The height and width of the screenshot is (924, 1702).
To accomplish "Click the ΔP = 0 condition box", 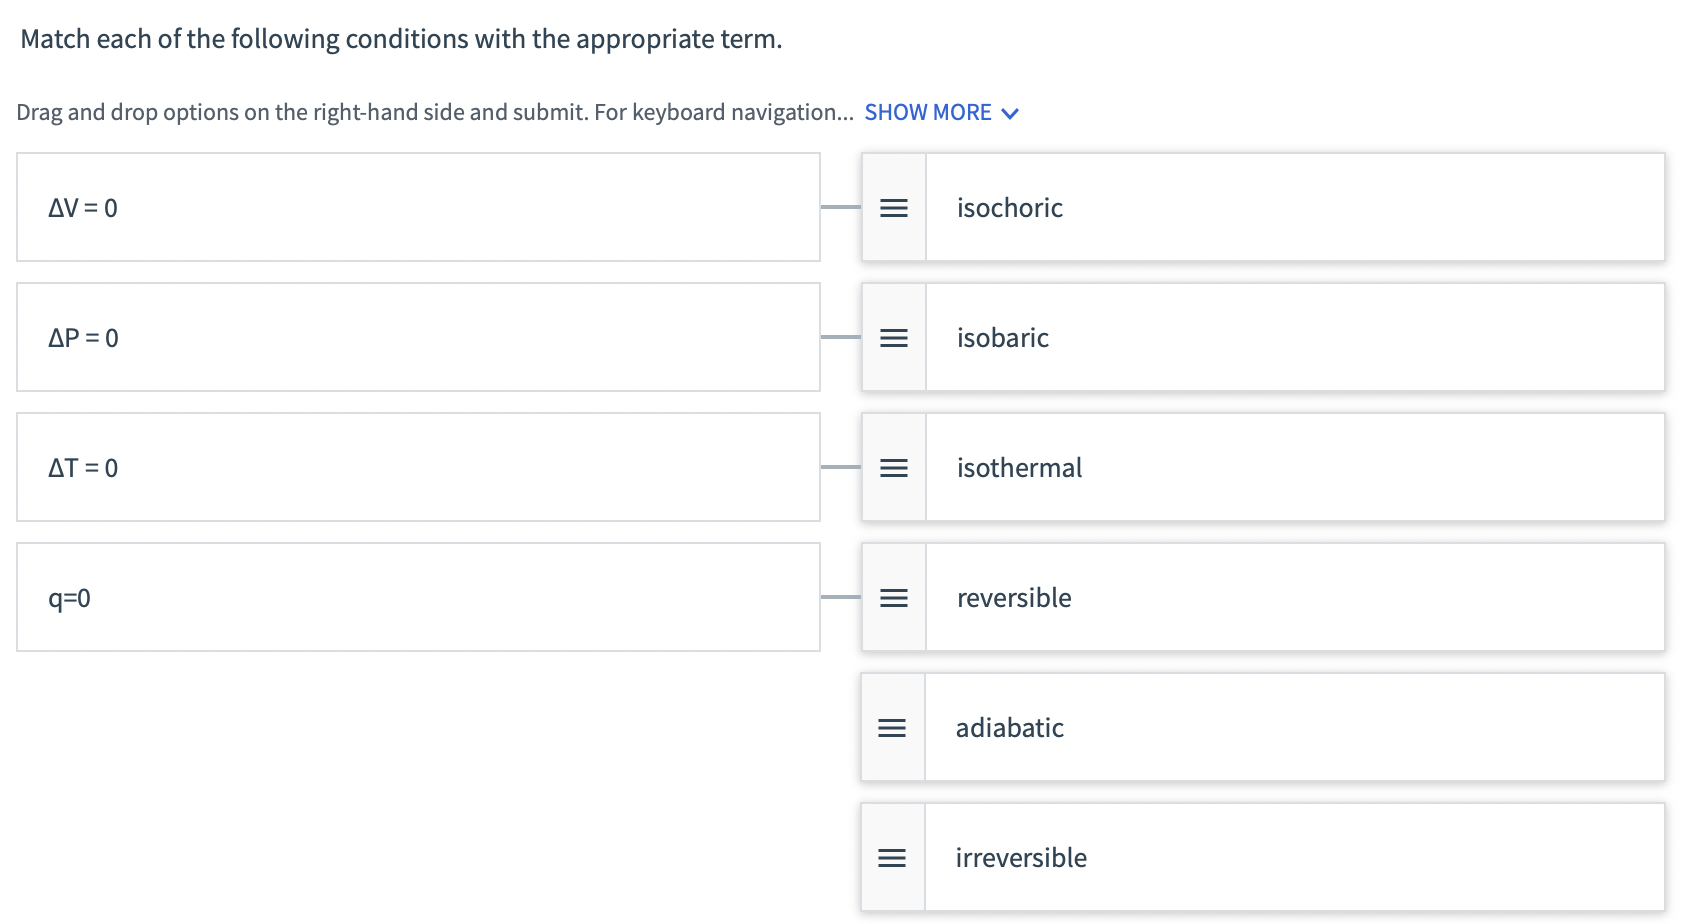I will tap(418, 337).
